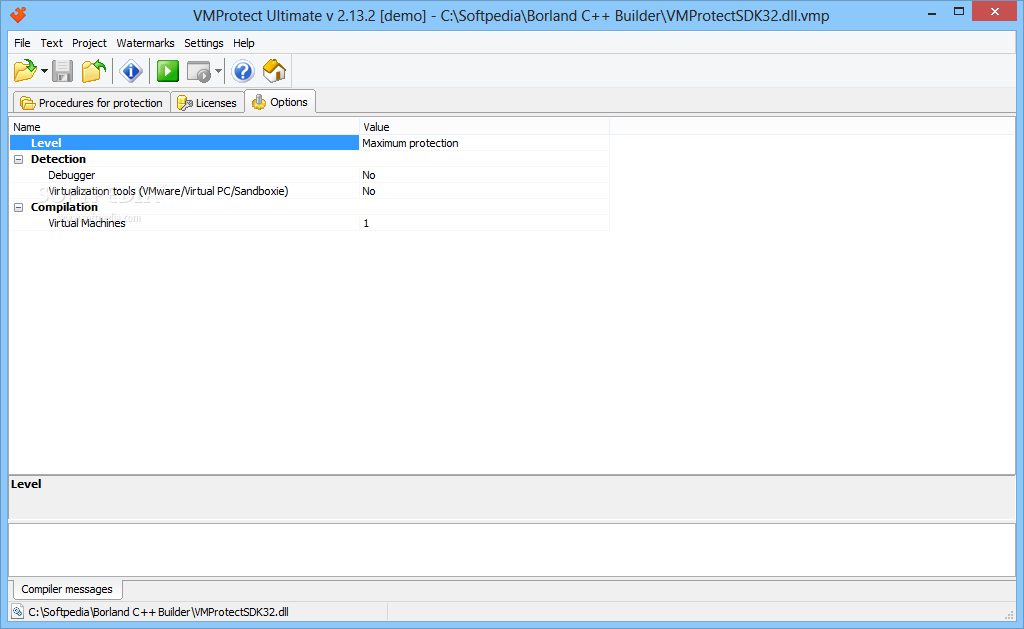Select the Detection category label
This screenshot has width=1024, height=629.
[x=58, y=159]
